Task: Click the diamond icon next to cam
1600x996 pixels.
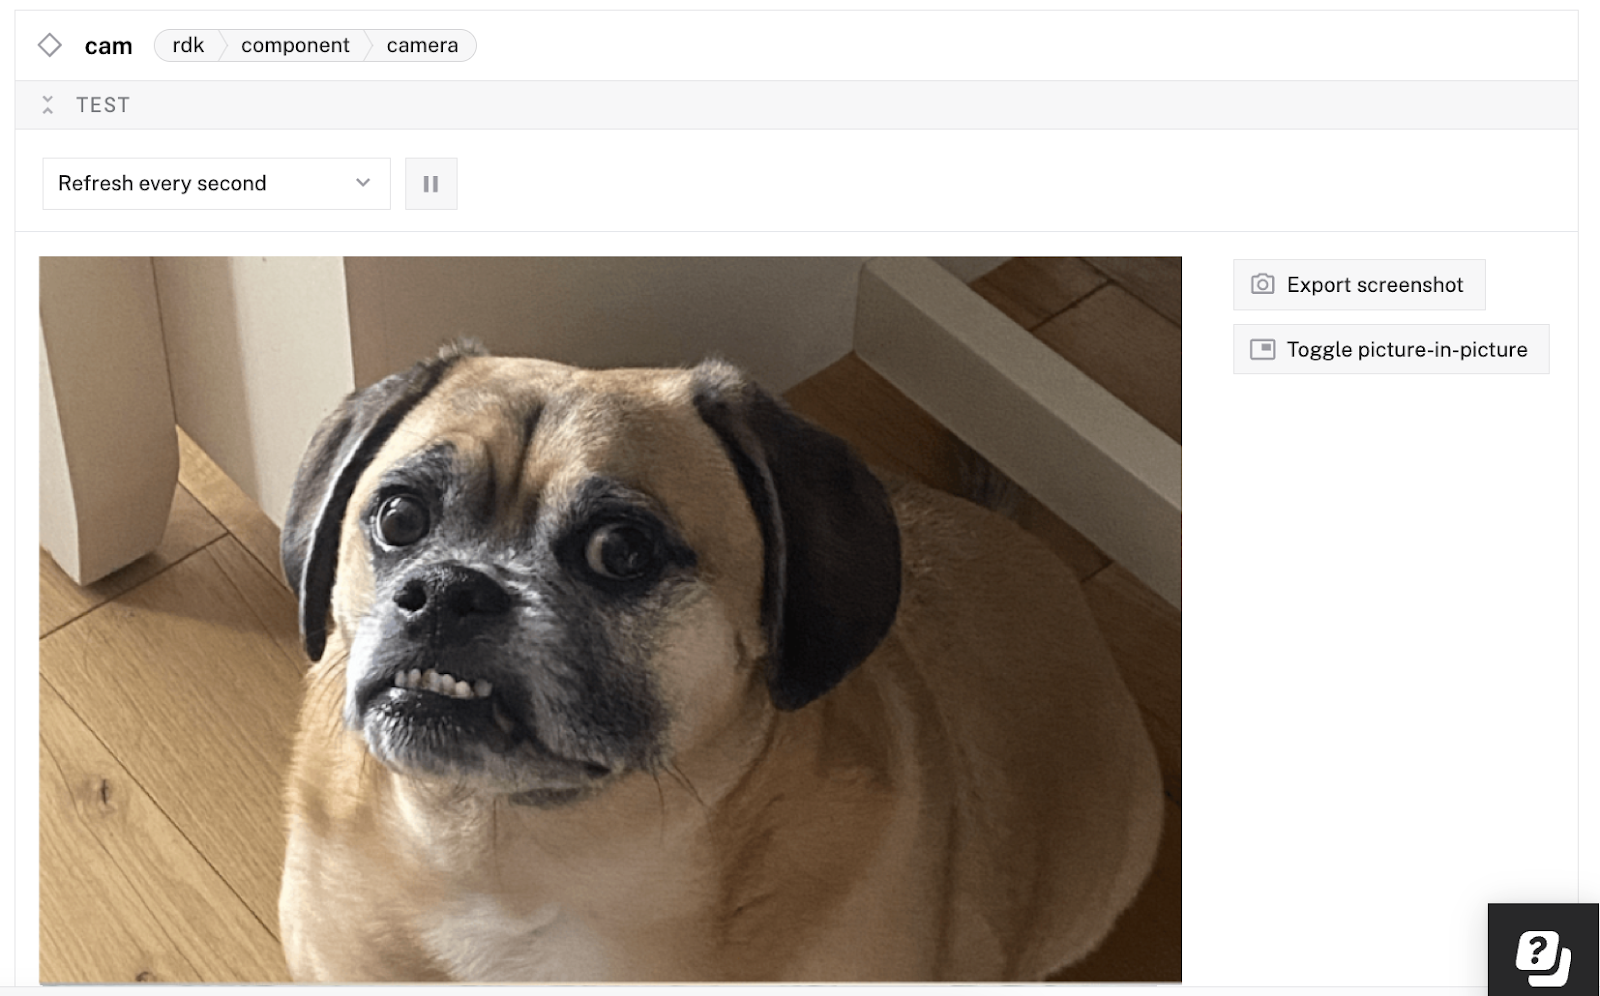Action: [x=49, y=45]
